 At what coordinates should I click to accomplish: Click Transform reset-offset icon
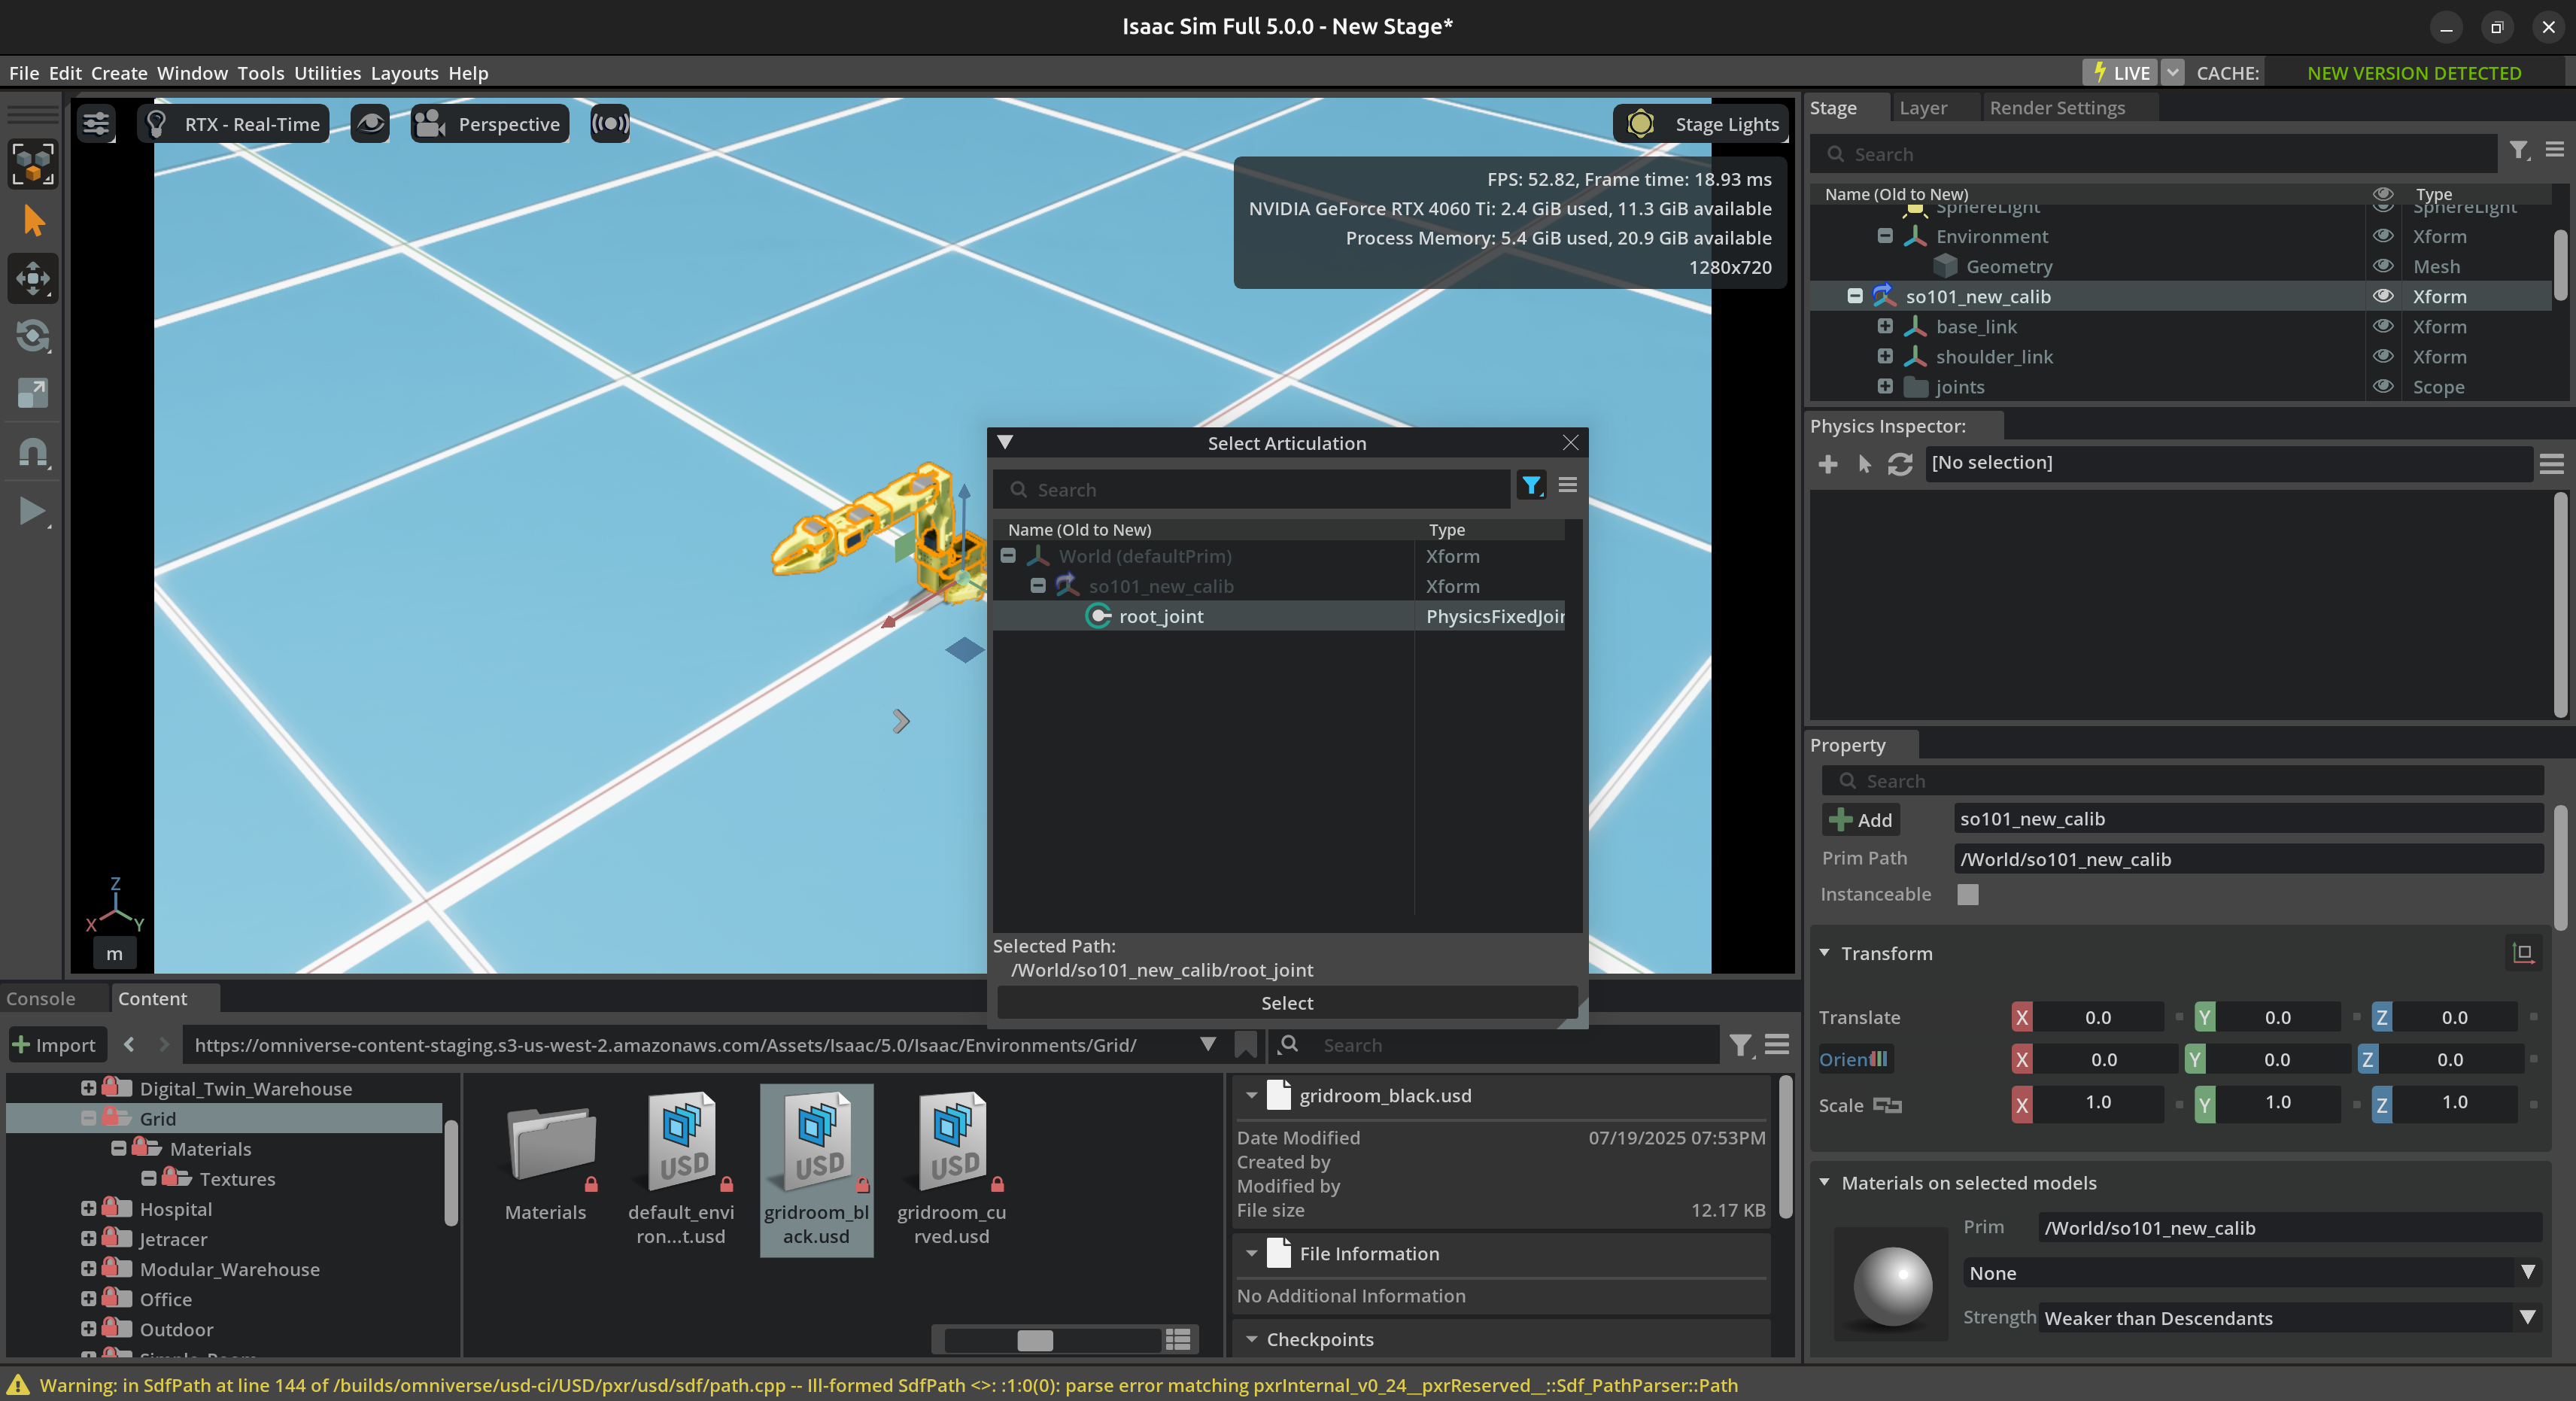point(2523,953)
